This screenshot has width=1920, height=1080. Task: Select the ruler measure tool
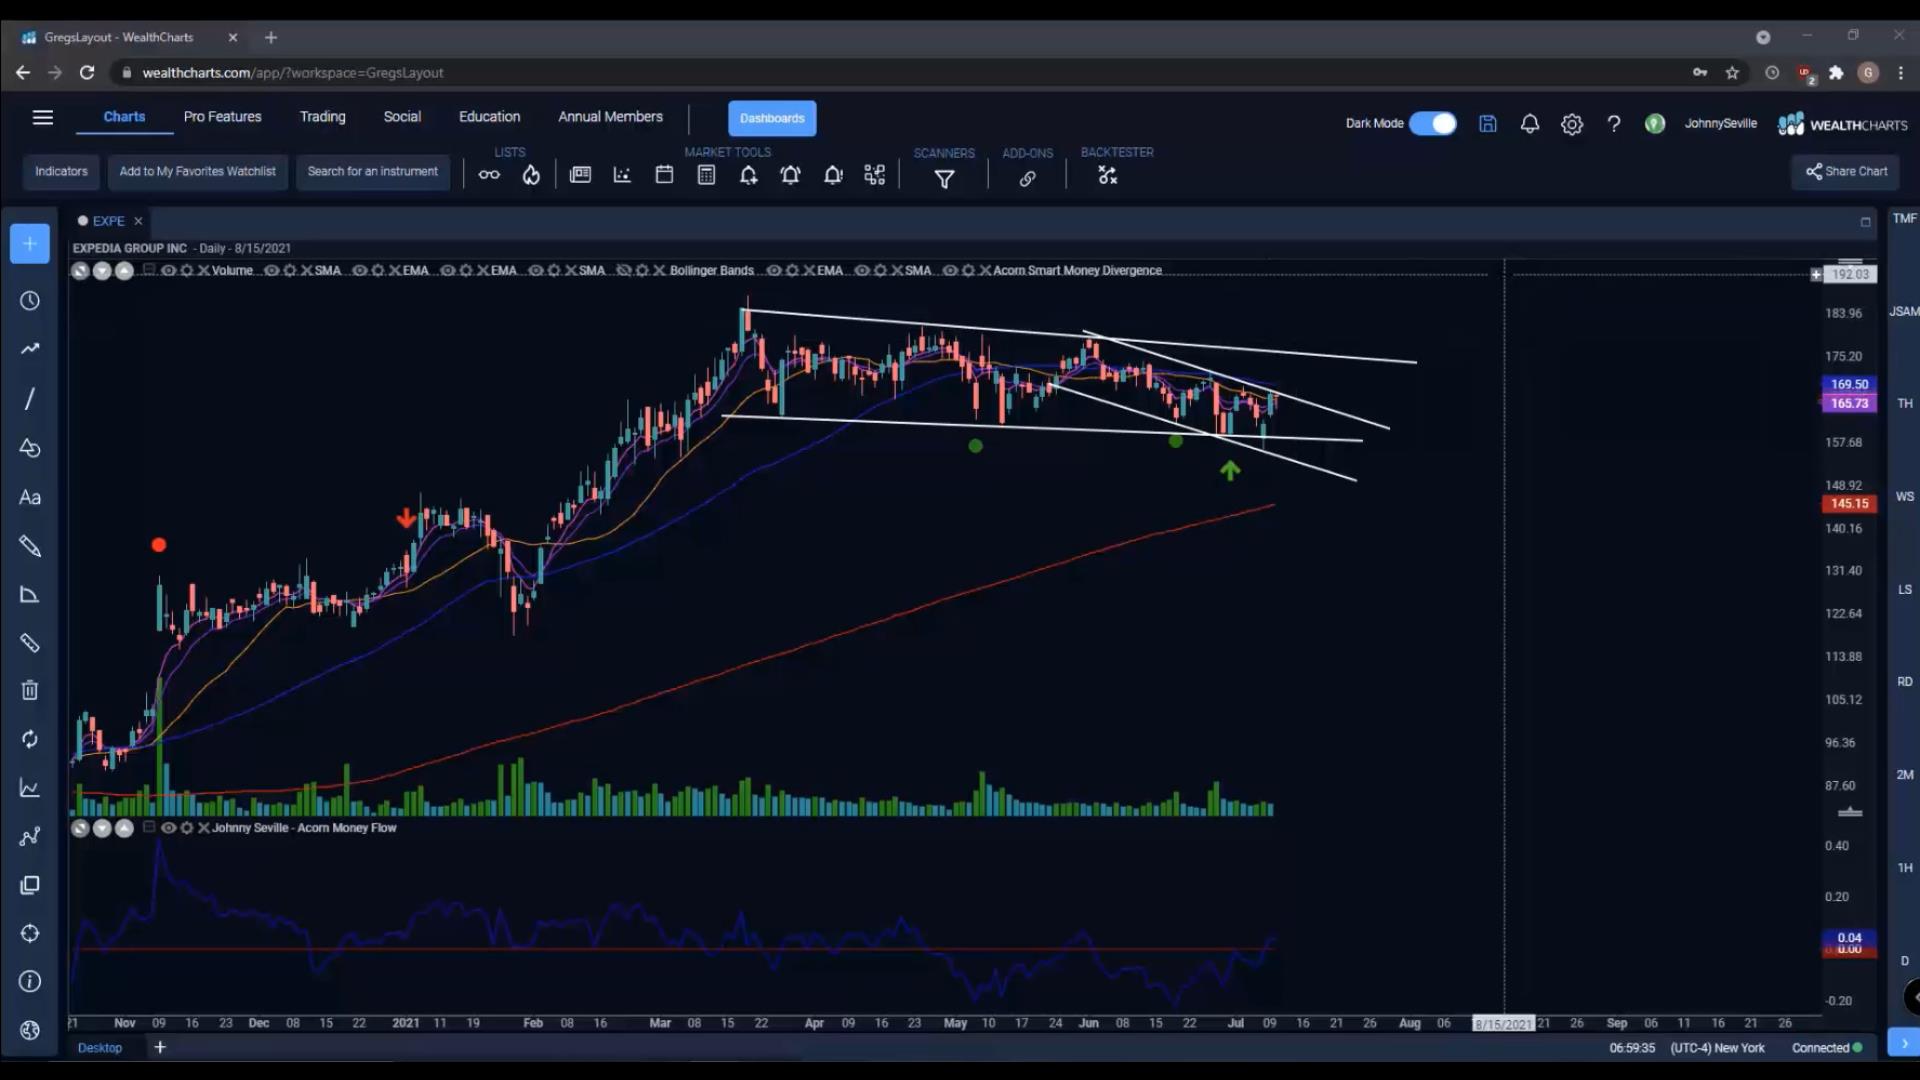(x=30, y=643)
